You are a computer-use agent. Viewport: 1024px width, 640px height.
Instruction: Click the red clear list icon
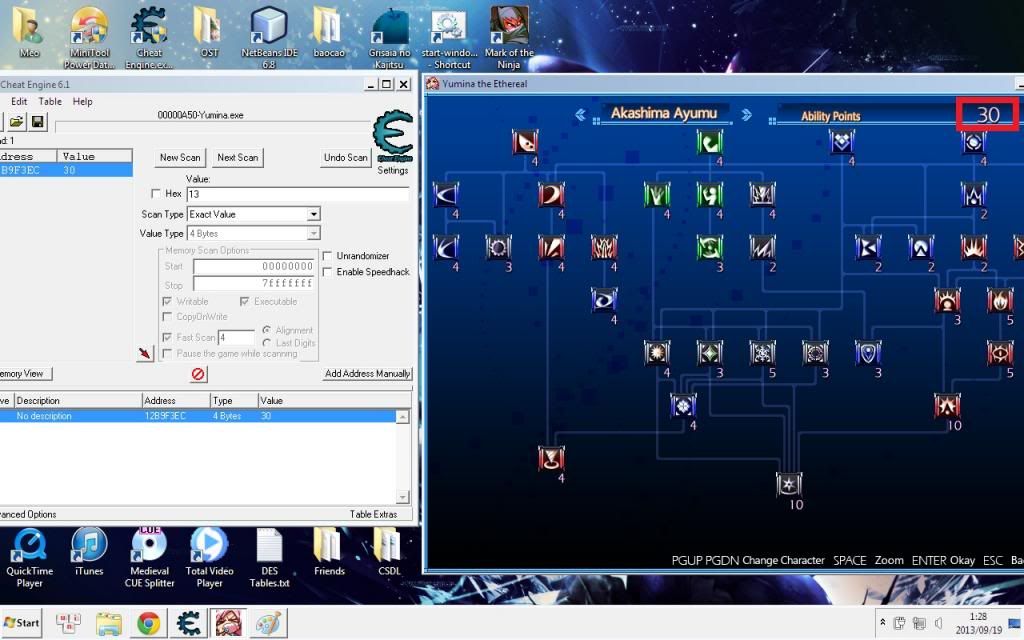[x=198, y=374]
